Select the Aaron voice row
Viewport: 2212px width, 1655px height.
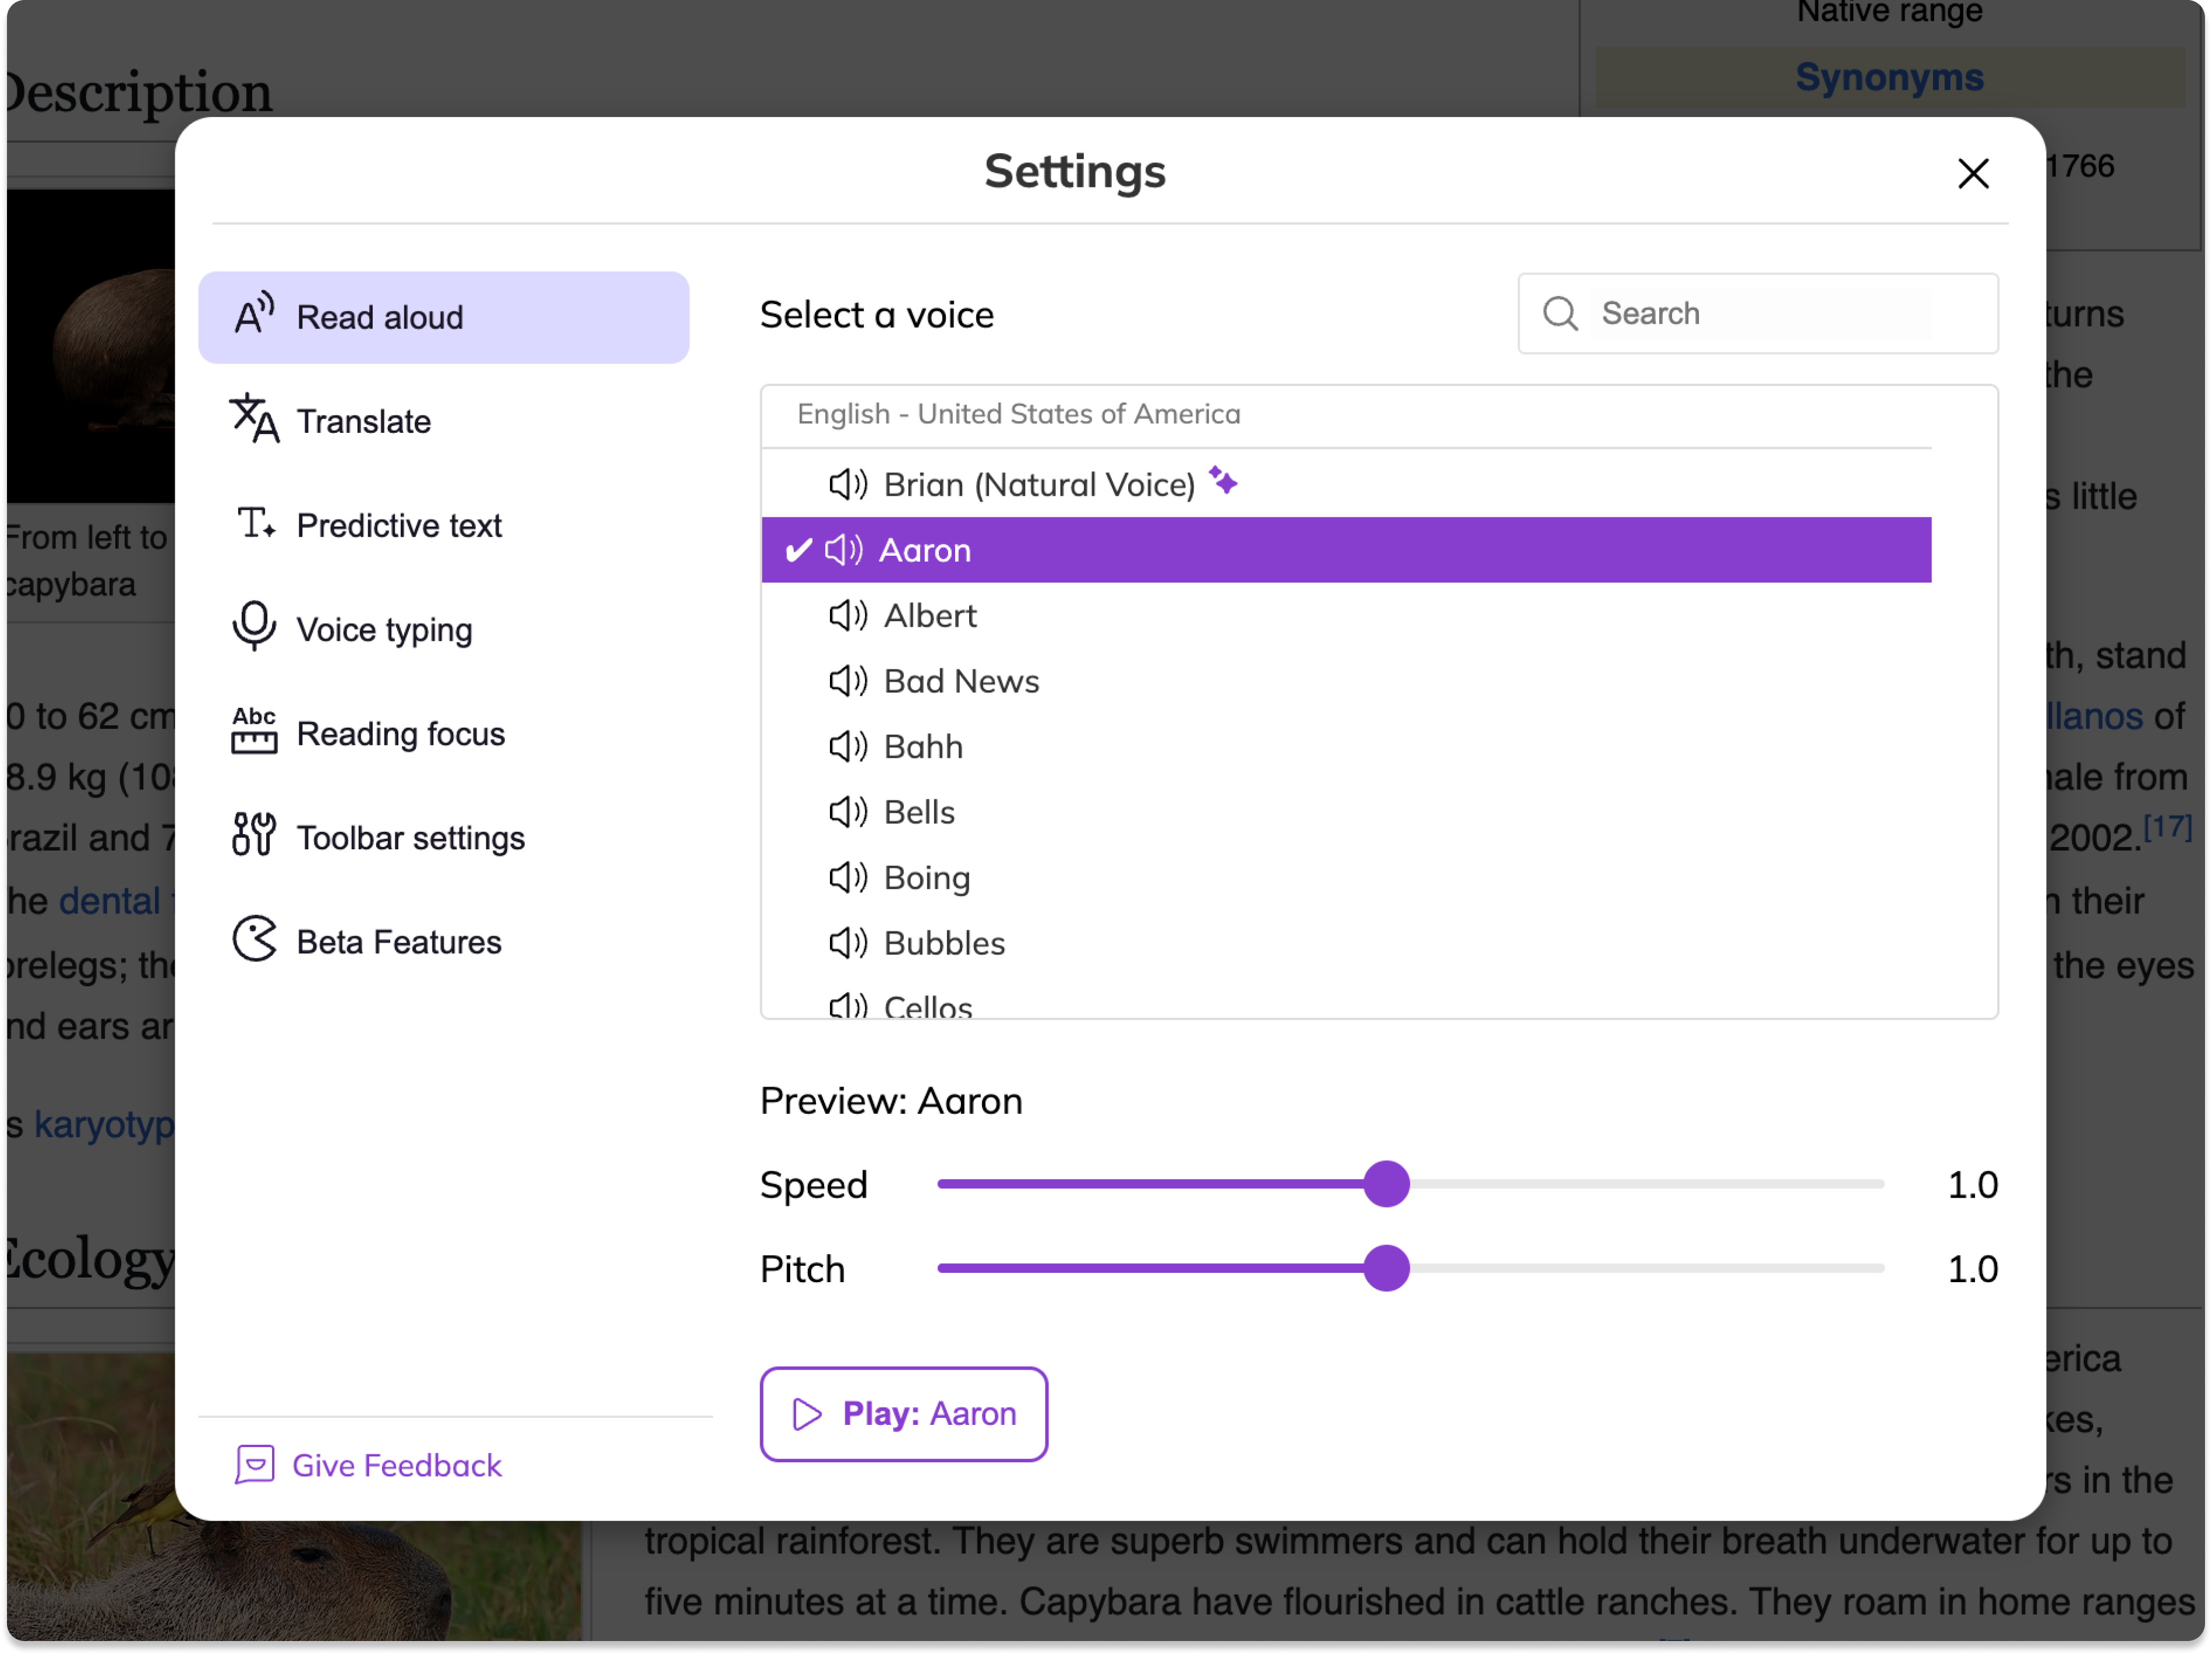(x=1346, y=549)
